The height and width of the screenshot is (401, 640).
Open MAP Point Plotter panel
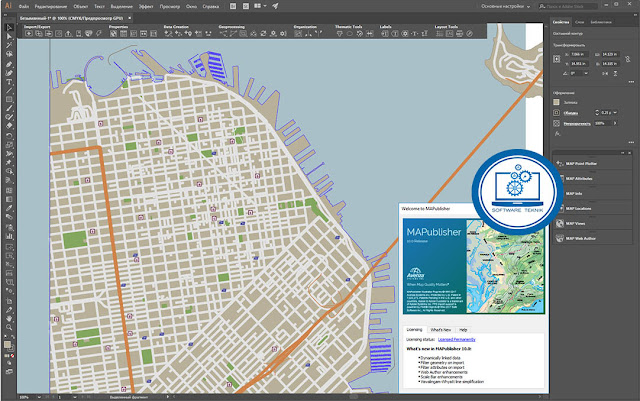click(592, 163)
